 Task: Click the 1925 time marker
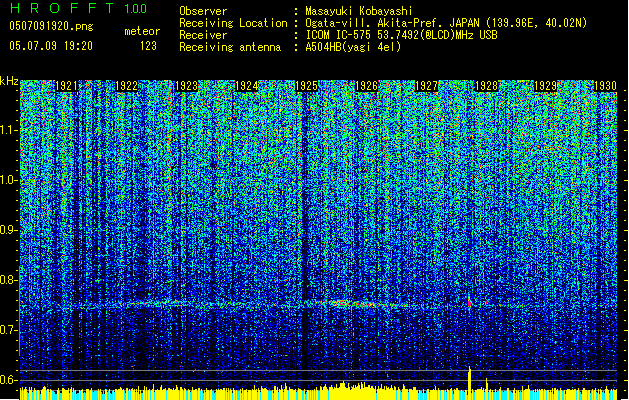(x=306, y=86)
